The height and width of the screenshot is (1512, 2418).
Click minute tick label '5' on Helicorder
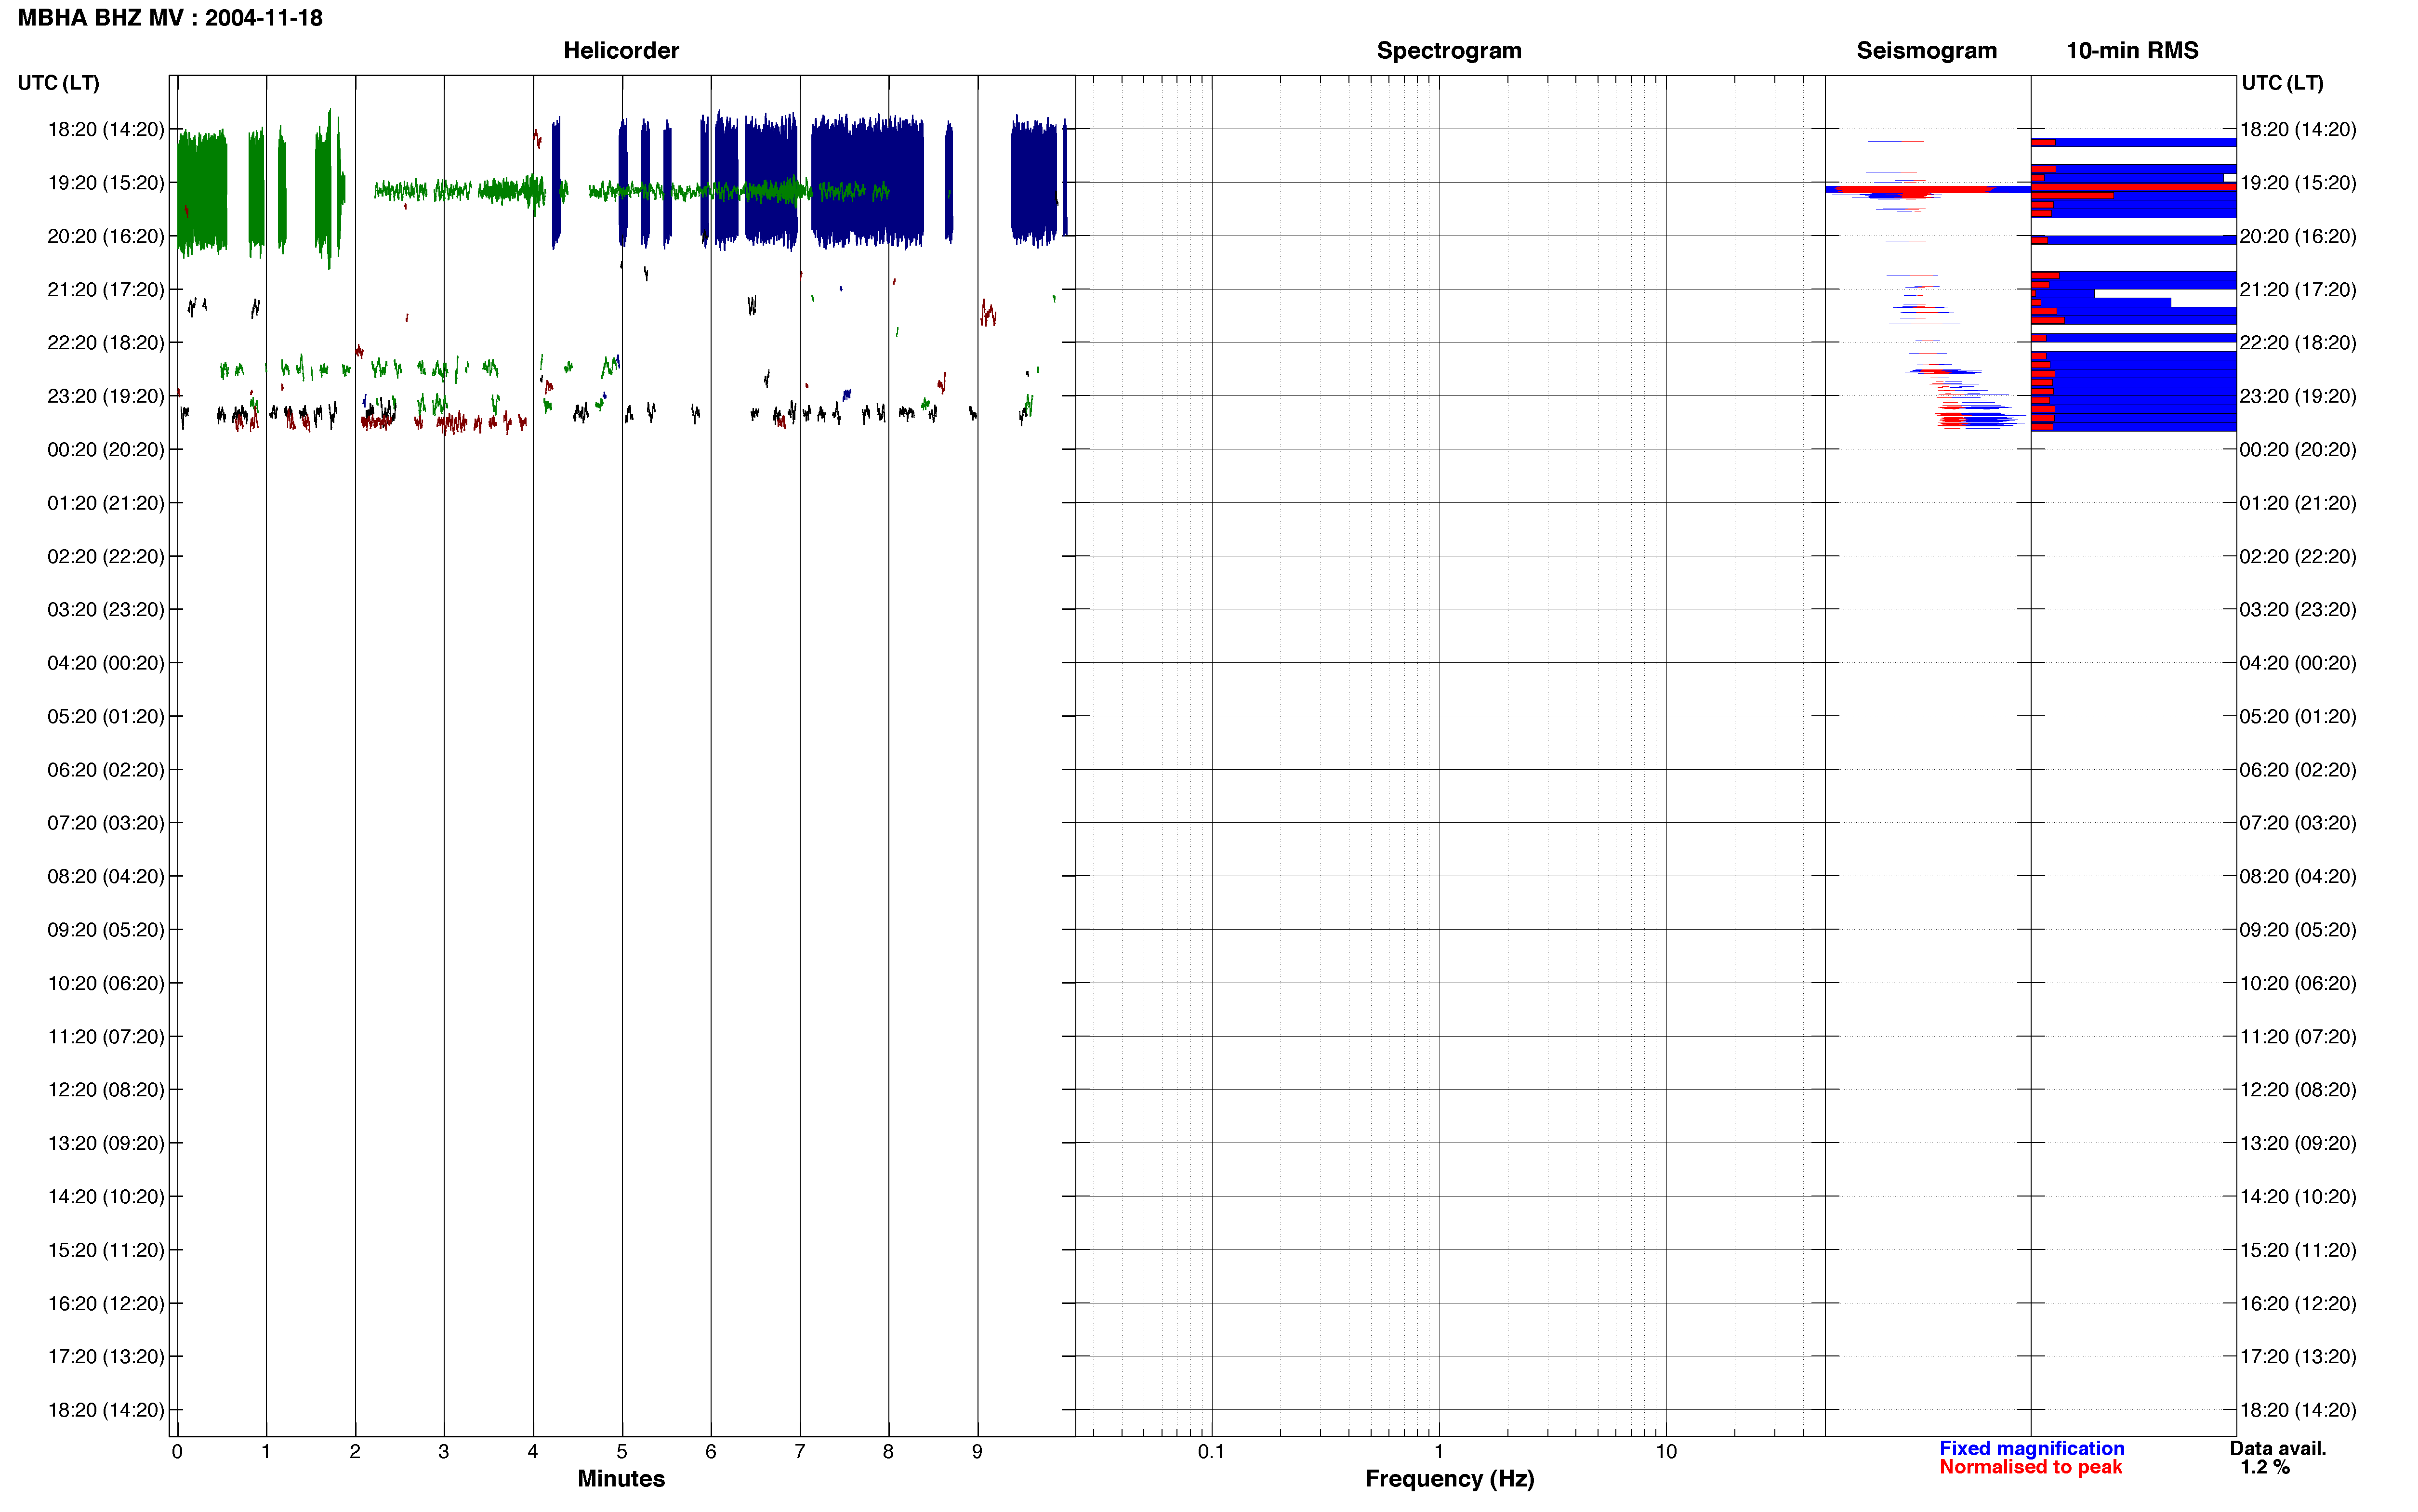pos(622,1452)
